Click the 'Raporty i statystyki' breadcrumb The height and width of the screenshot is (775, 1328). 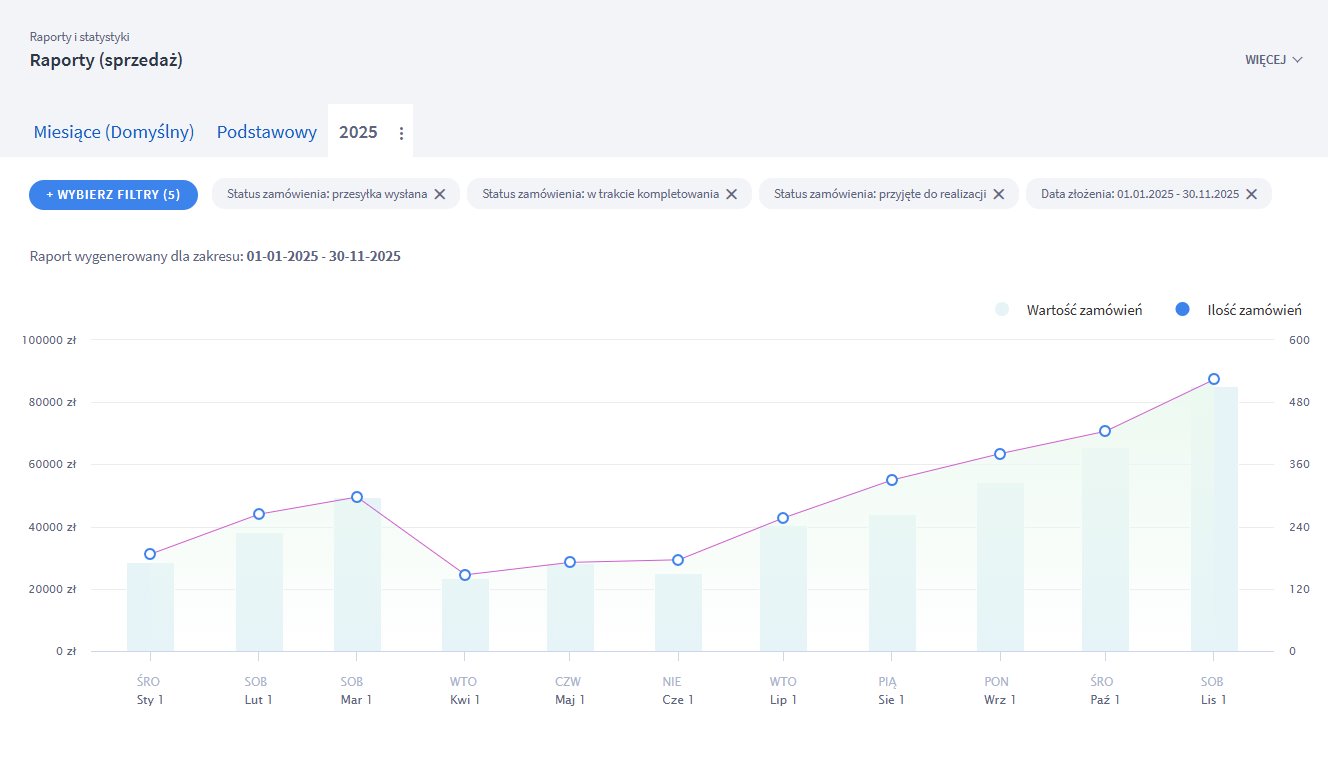(79, 37)
